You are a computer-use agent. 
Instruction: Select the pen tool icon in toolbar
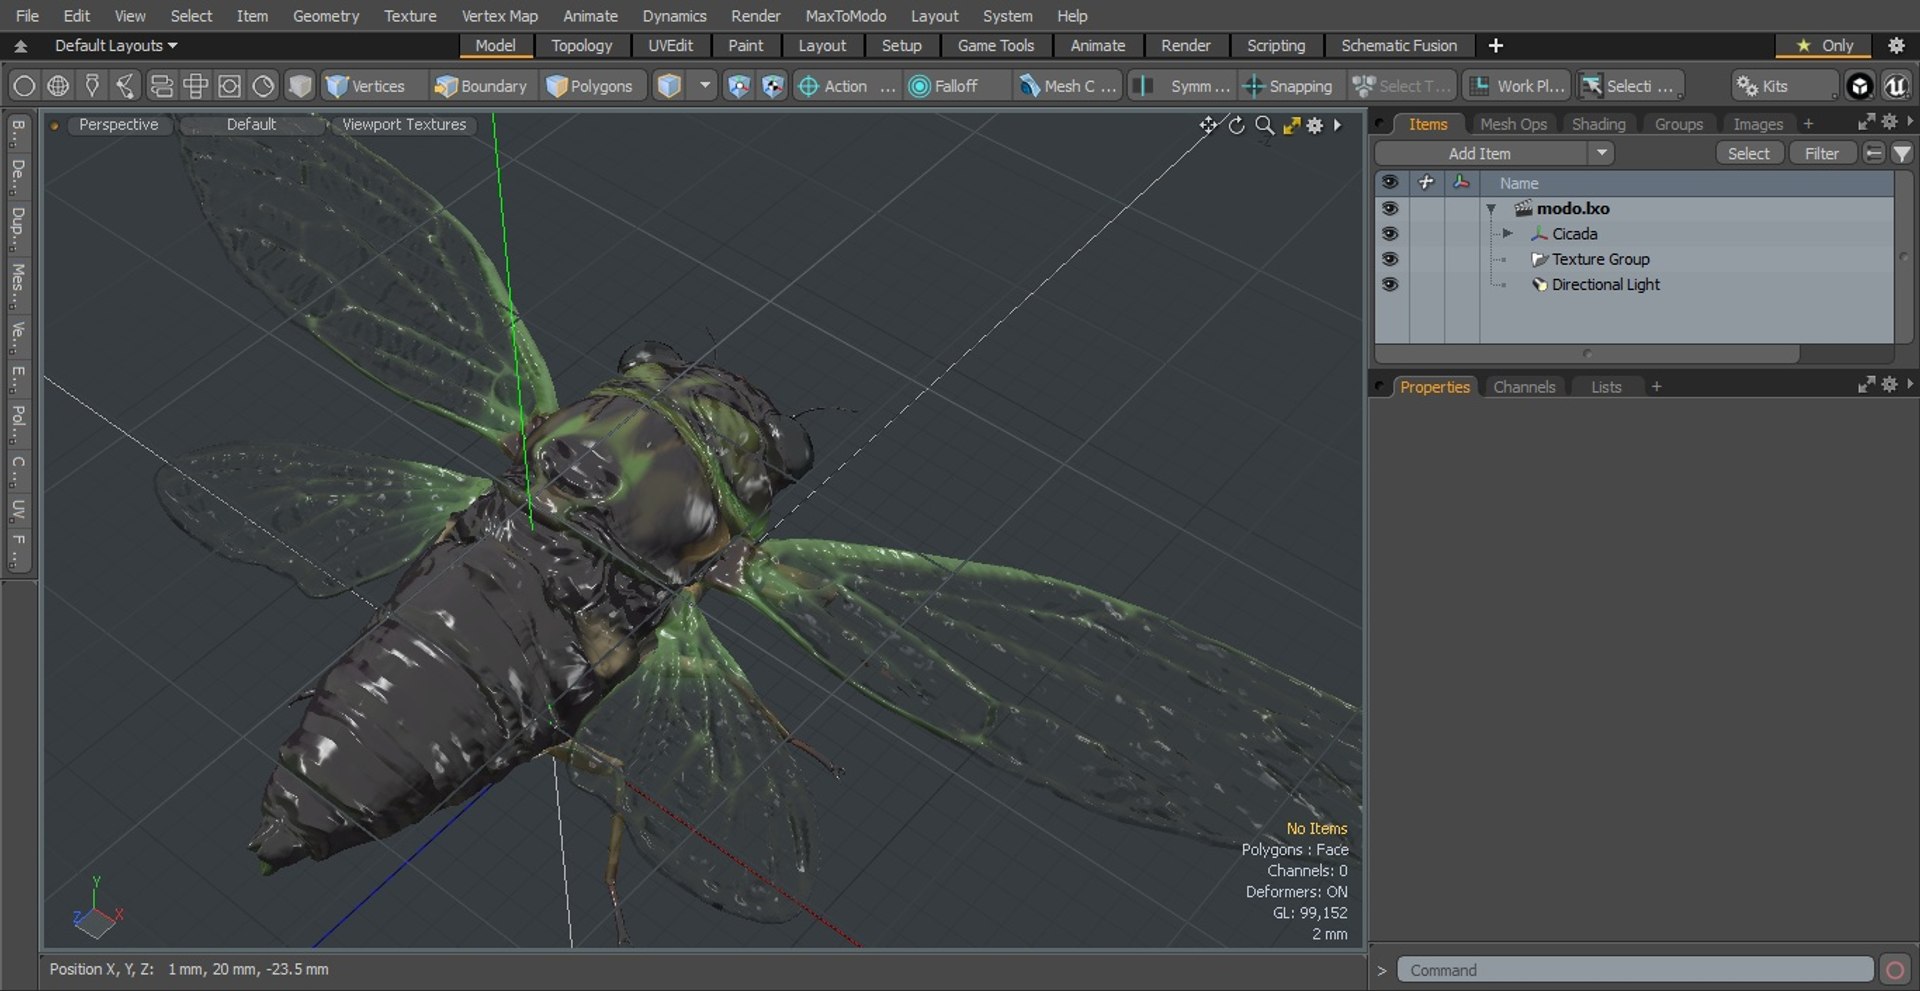point(92,86)
